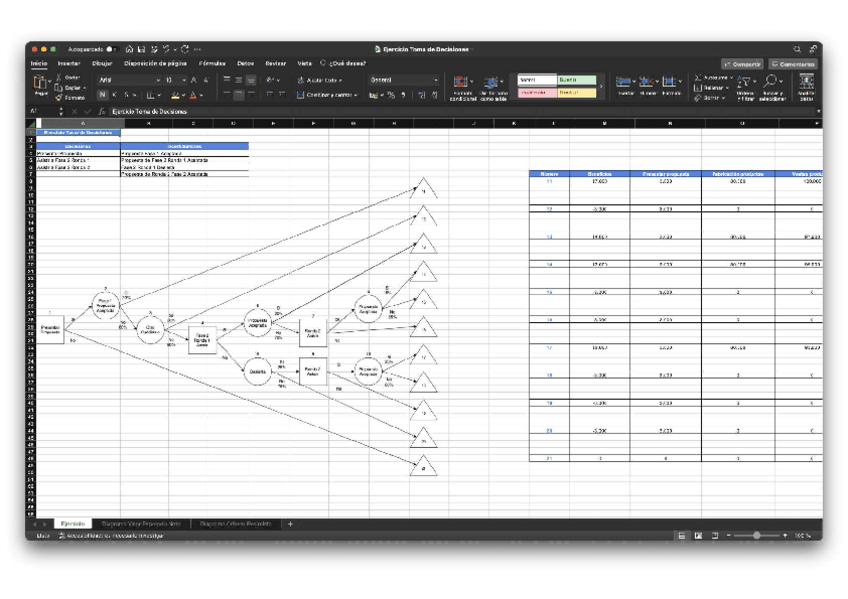848x599 pixels.
Task: Toggle bold formatting (N)
Action: click(102, 95)
